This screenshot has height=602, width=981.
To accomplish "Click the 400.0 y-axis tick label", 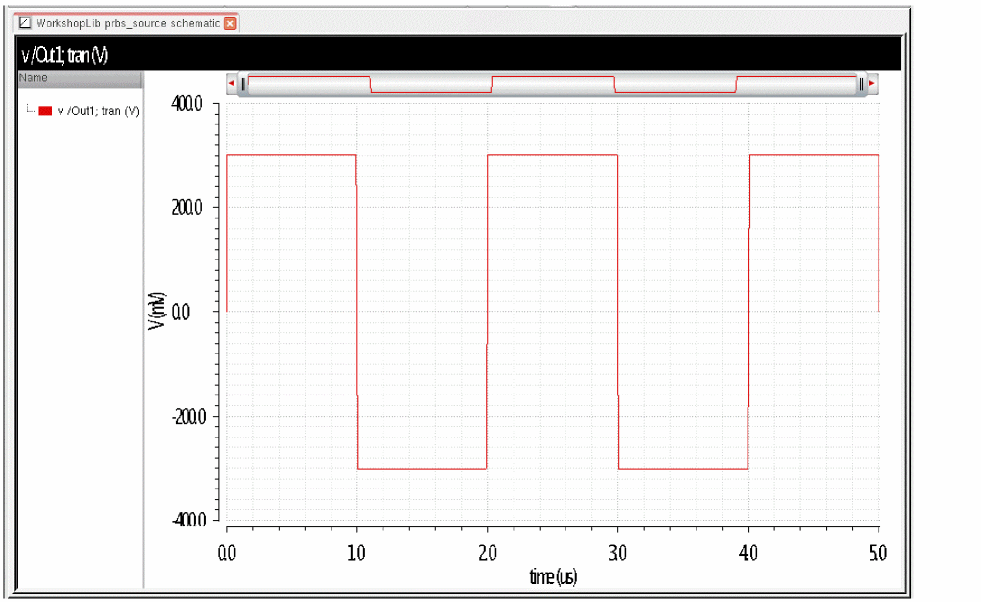I will pyautogui.click(x=186, y=104).
